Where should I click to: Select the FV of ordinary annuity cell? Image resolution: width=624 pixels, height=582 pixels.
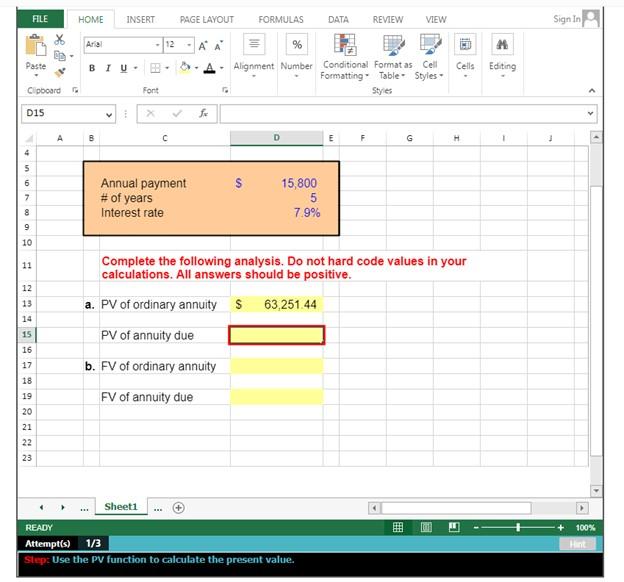[277, 366]
